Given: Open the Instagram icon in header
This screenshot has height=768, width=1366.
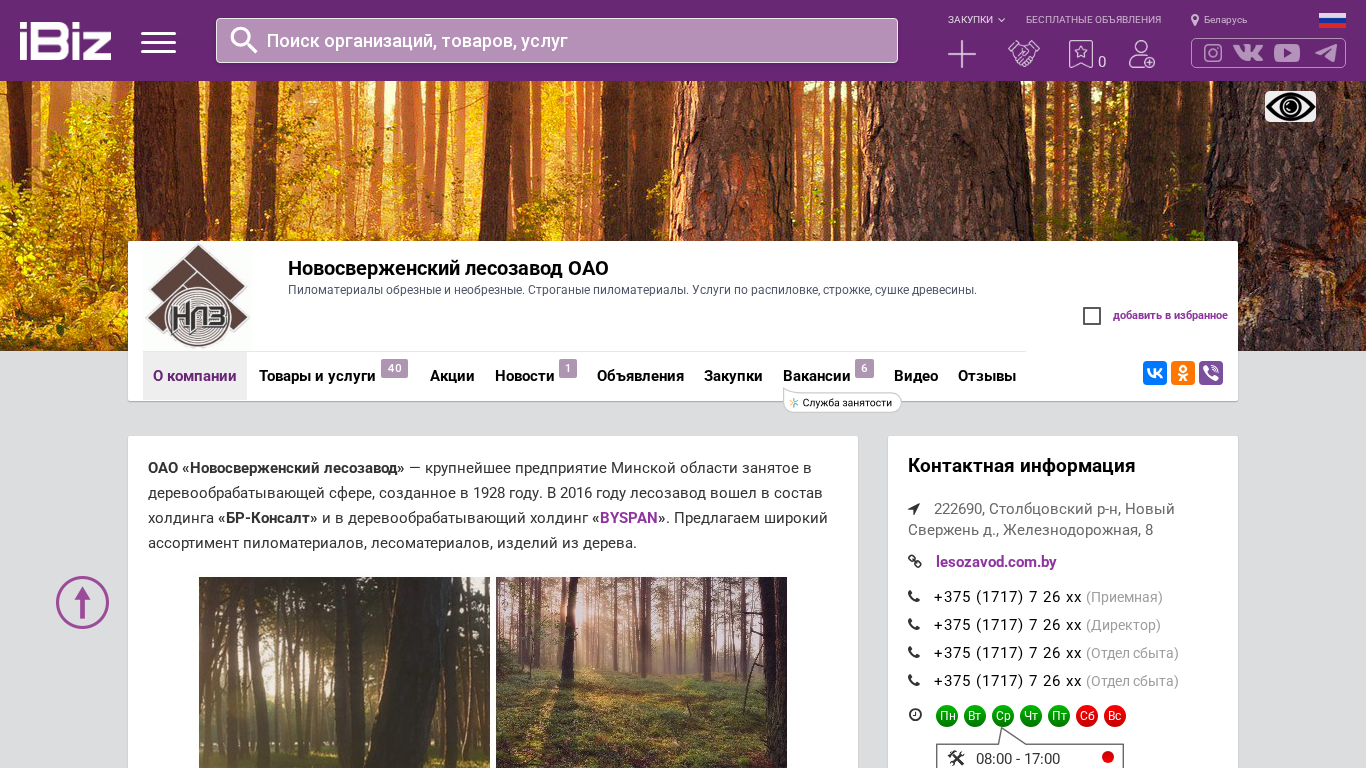Looking at the screenshot, I should 1213,53.
